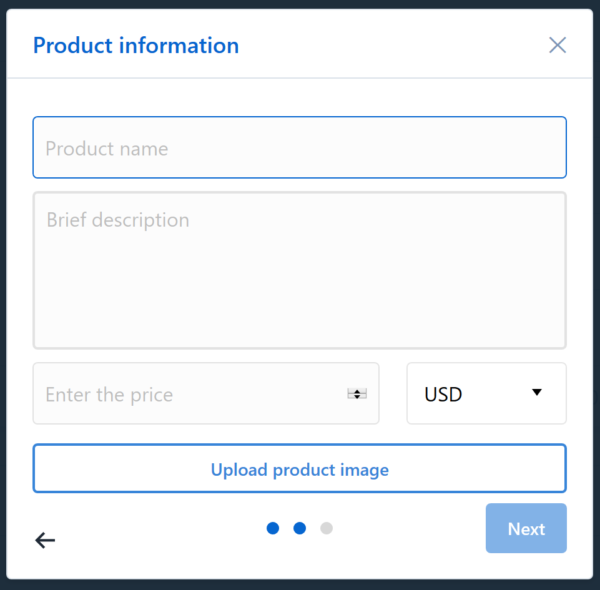Select the second step indicator dot
Image resolution: width=600 pixels, height=590 pixels.
click(300, 528)
